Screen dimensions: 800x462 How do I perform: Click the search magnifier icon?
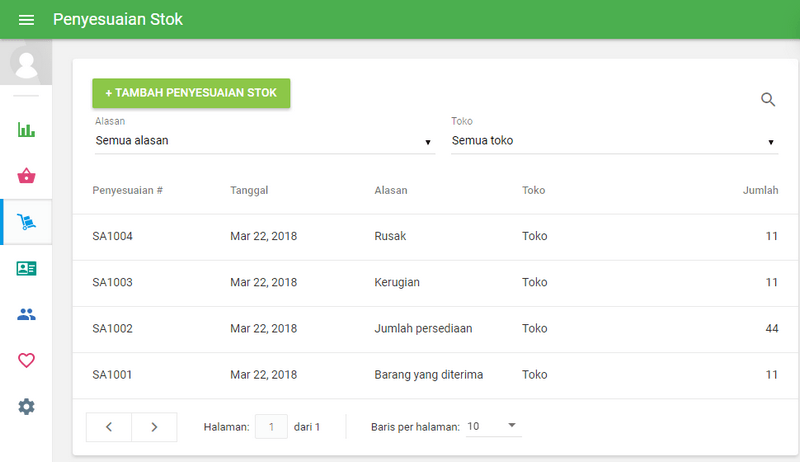pyautogui.click(x=768, y=99)
